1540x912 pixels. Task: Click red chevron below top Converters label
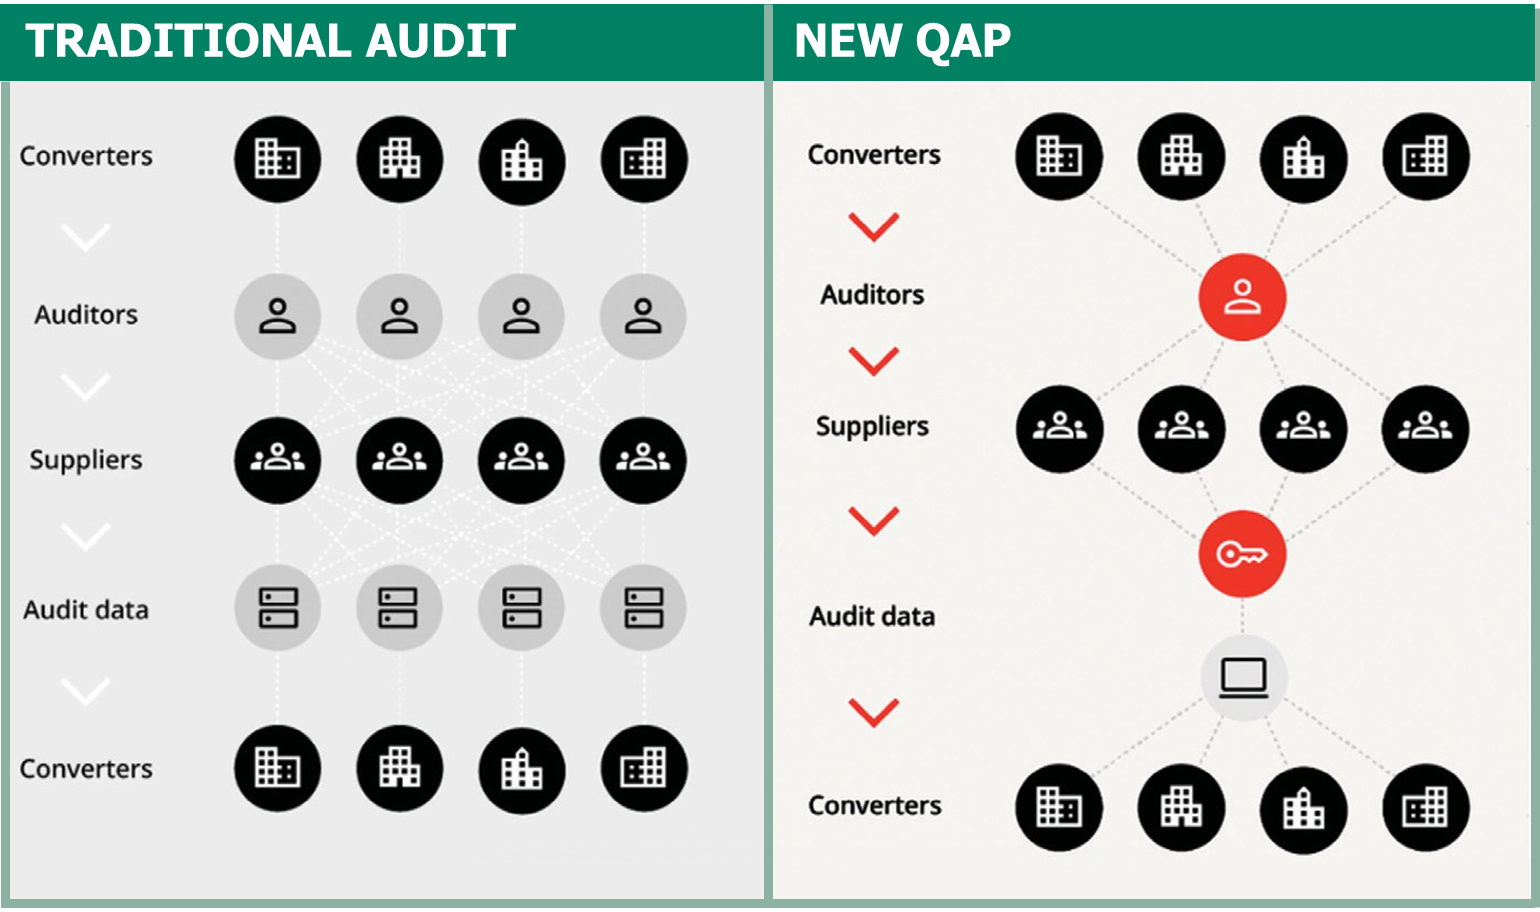(x=873, y=227)
